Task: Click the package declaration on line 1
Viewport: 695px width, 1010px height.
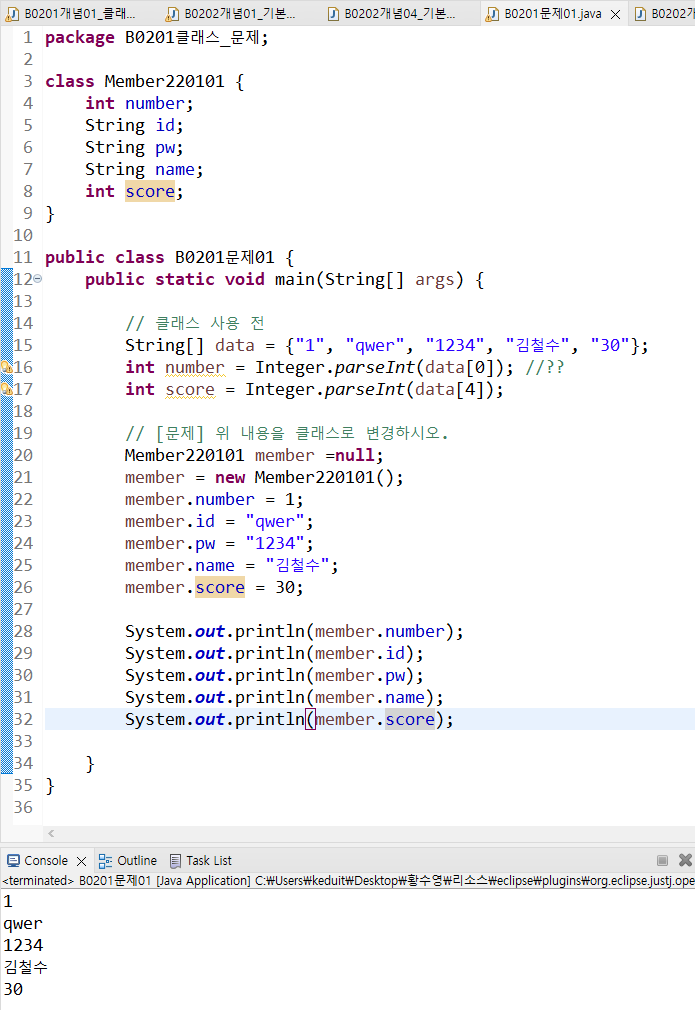Action: 157,37
